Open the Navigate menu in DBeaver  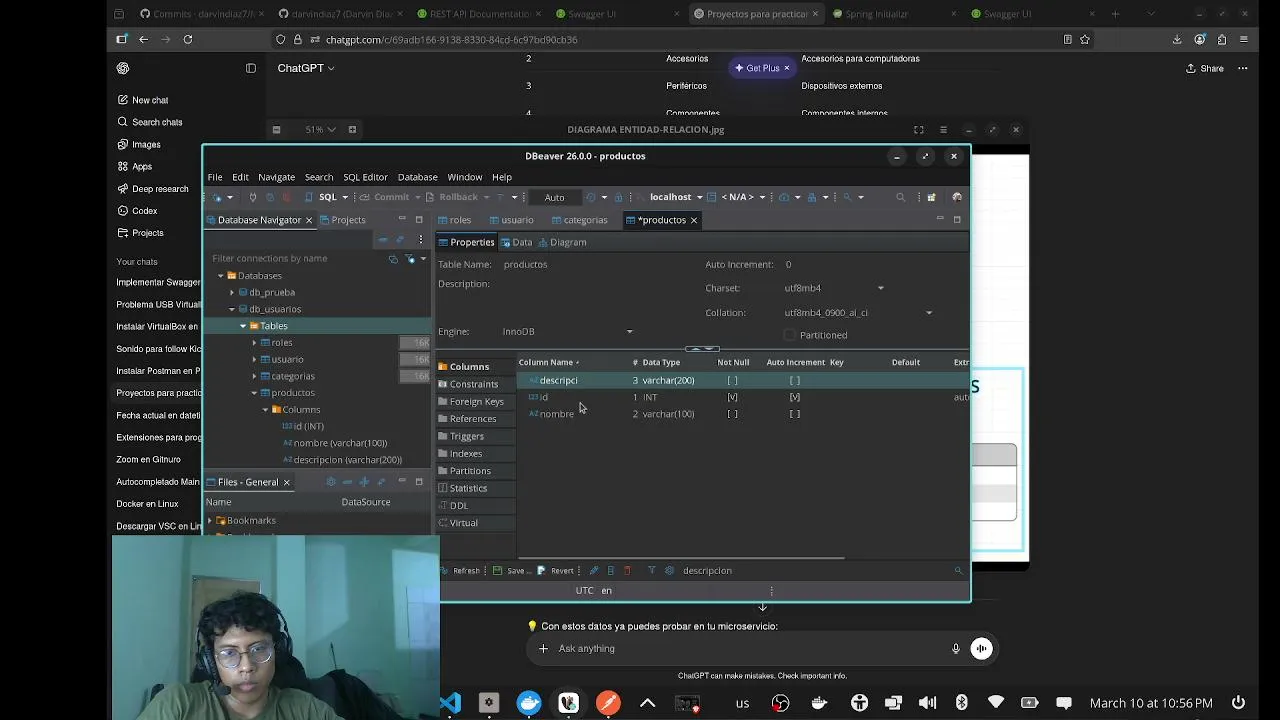[276, 177]
